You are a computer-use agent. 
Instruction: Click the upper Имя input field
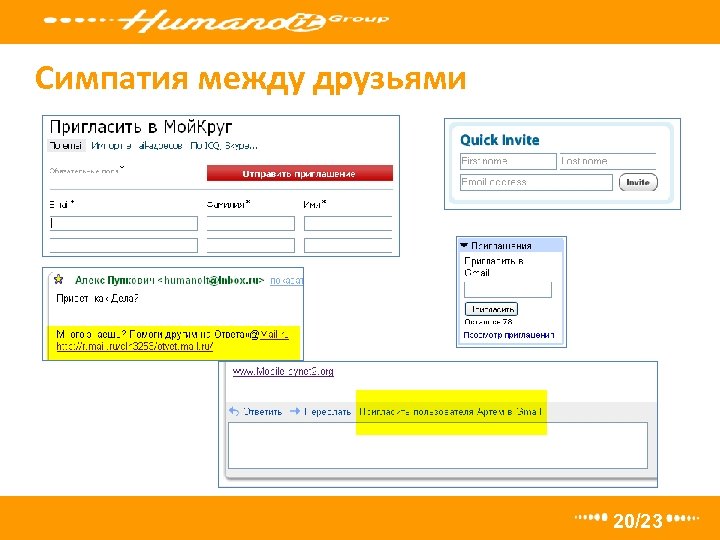348,223
